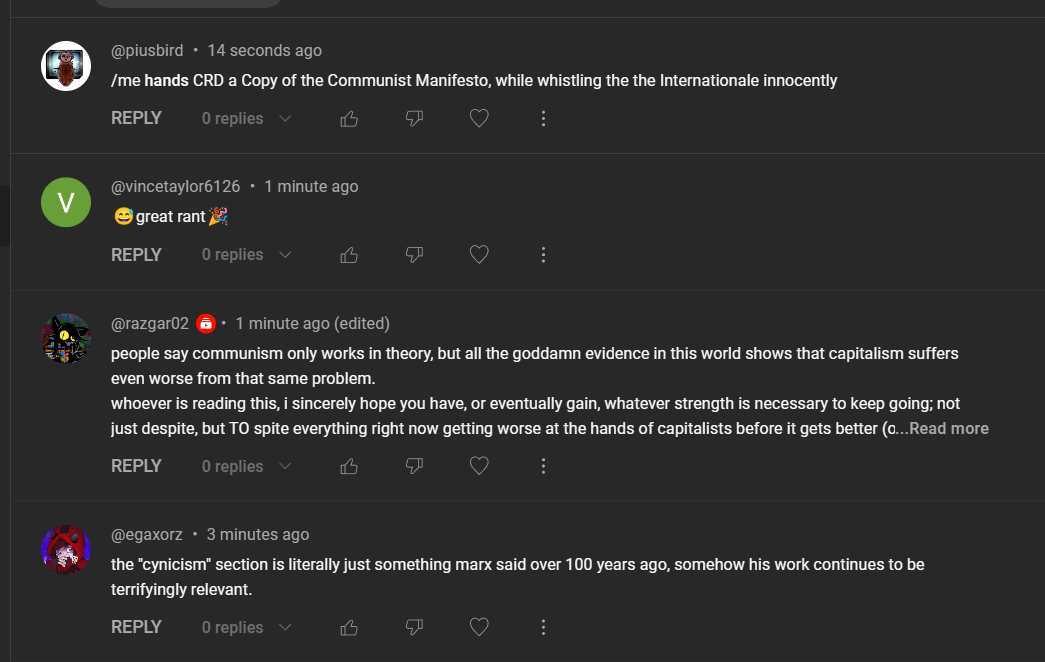Expand replies under @razgar02's comment
Image resolution: width=1045 pixels, height=662 pixels.
pos(246,466)
